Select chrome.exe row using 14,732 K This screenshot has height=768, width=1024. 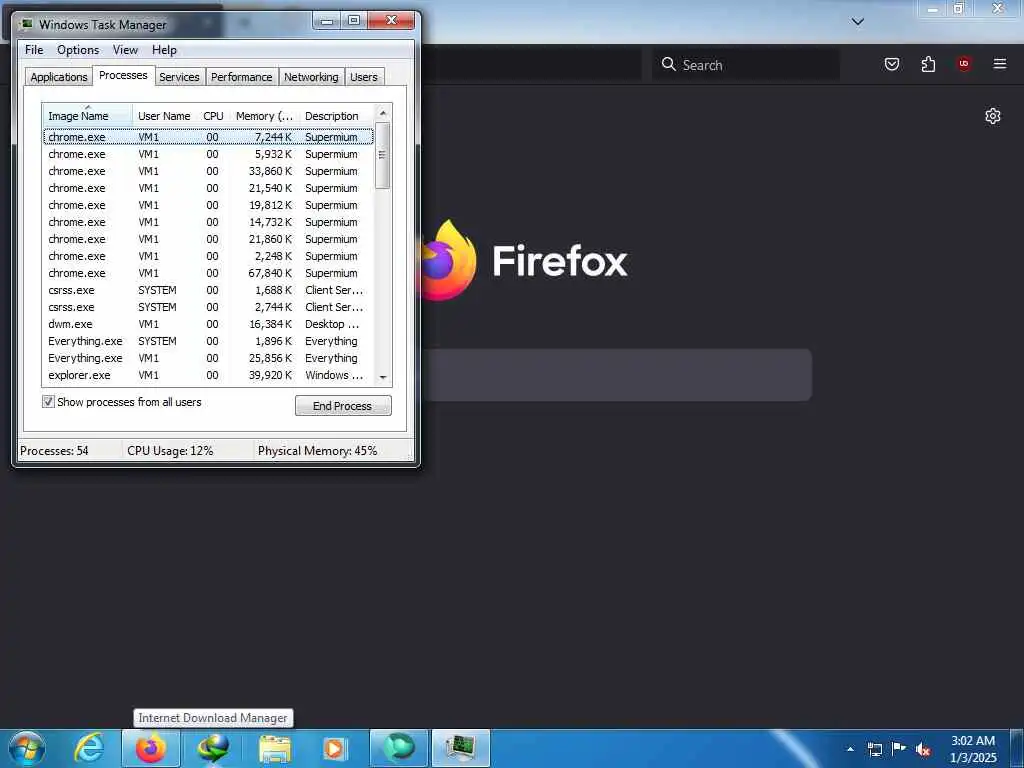click(208, 222)
